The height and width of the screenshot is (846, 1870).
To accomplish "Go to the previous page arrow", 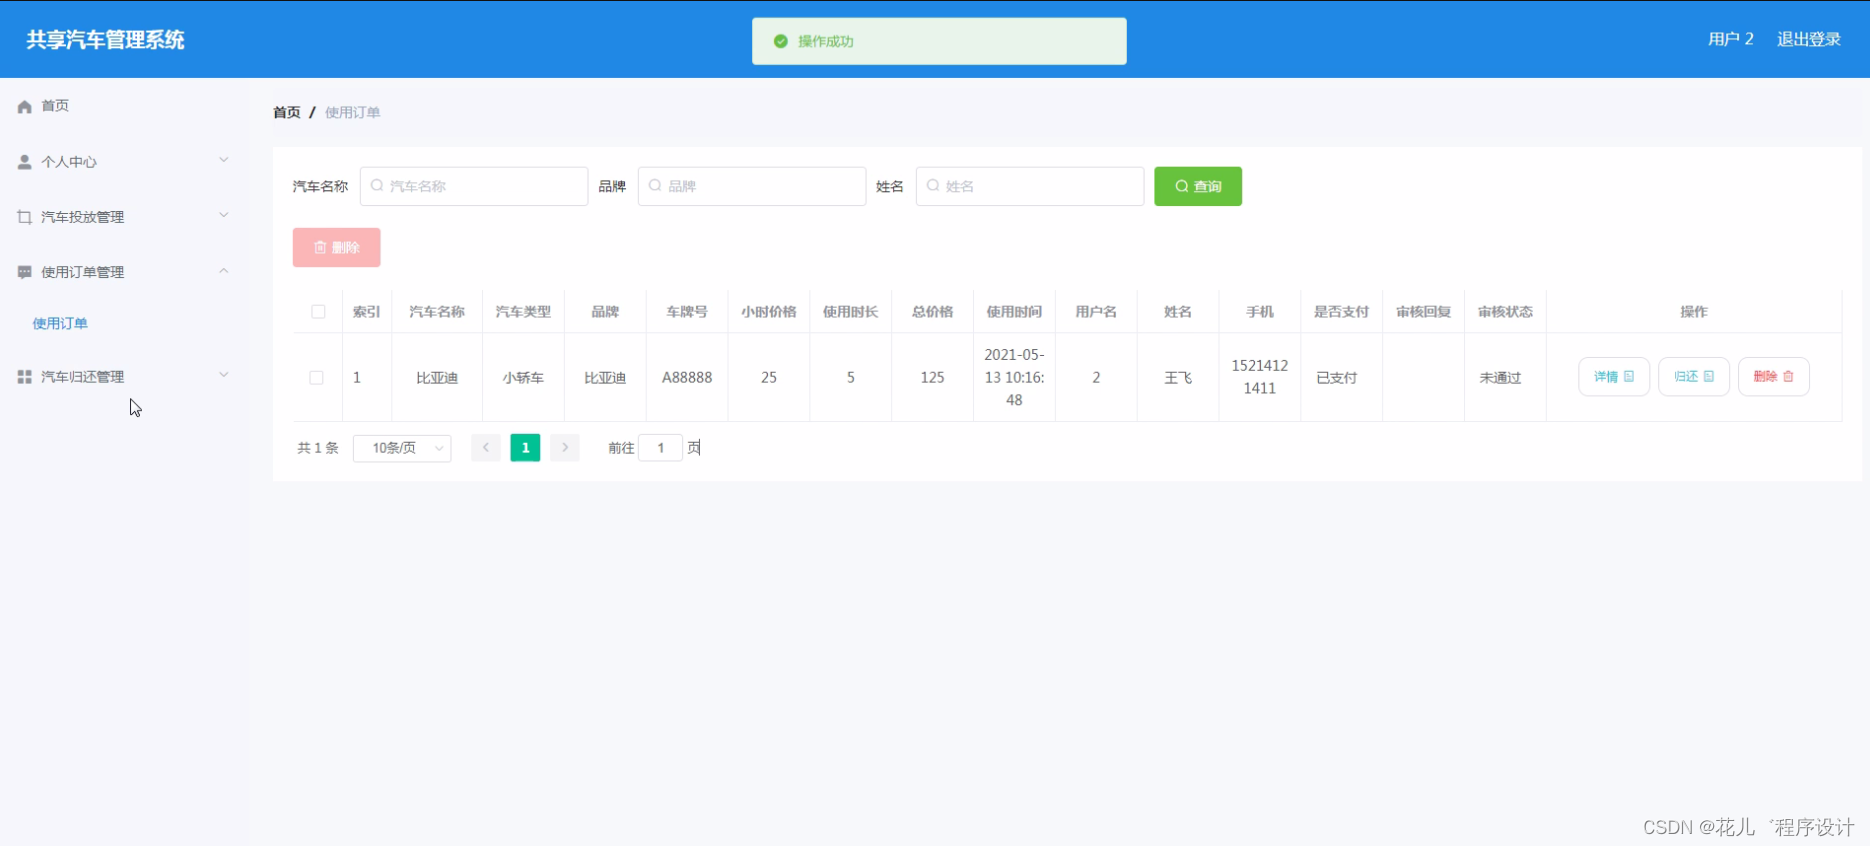I will [486, 448].
